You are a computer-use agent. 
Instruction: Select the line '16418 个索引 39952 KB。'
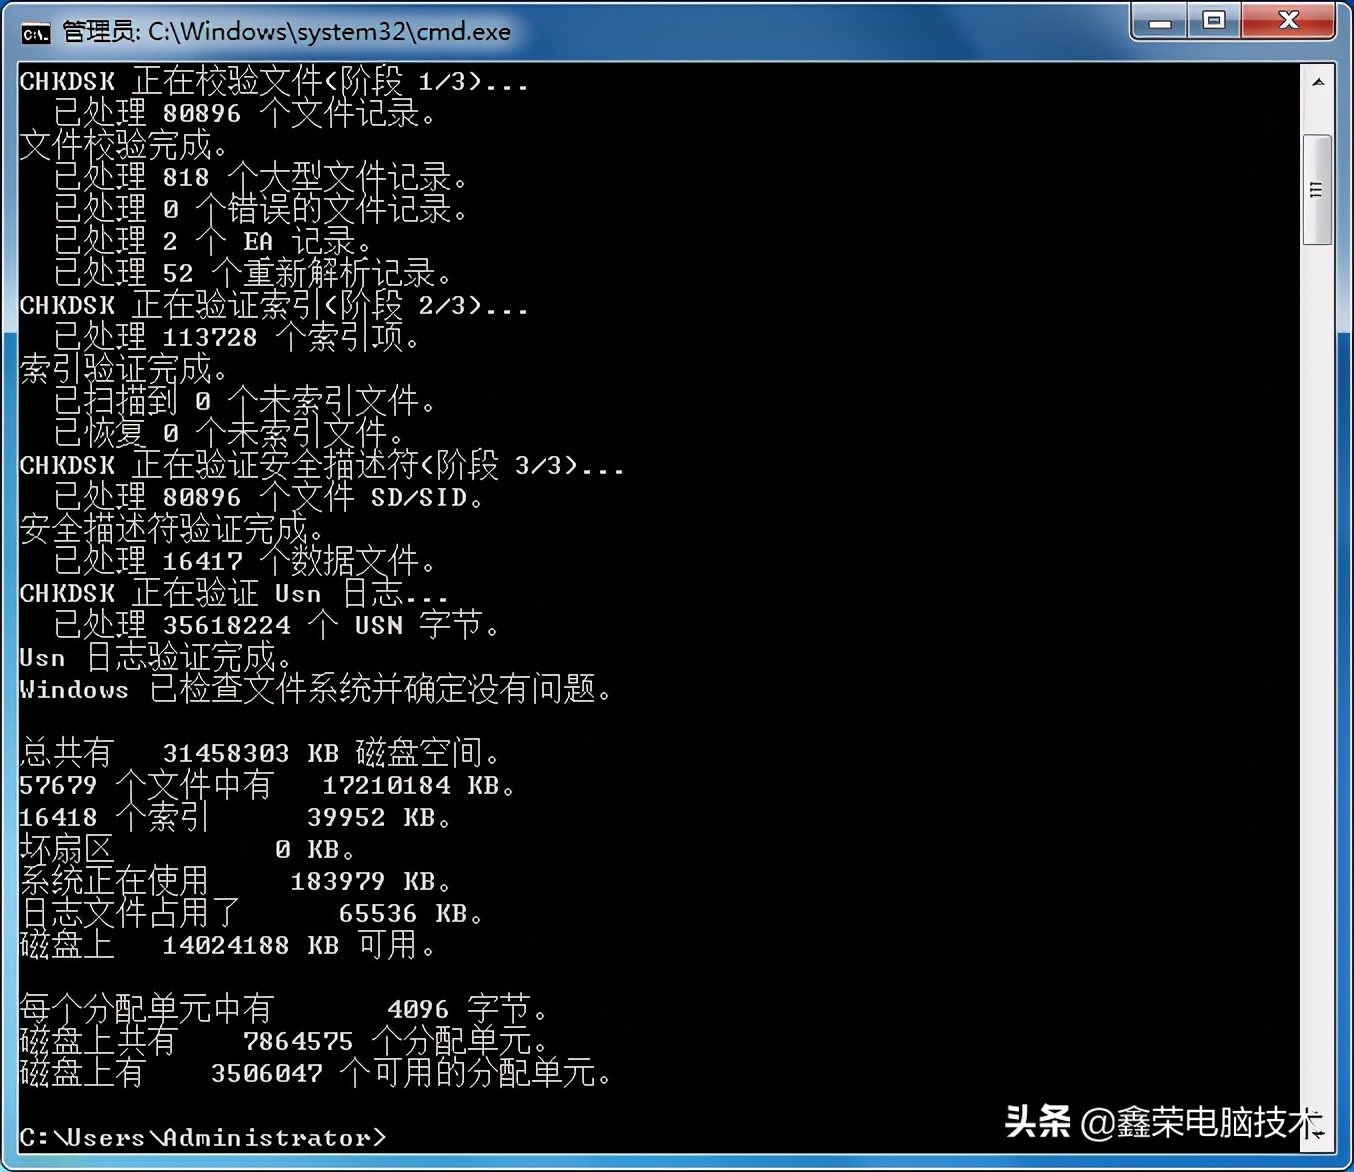237,817
